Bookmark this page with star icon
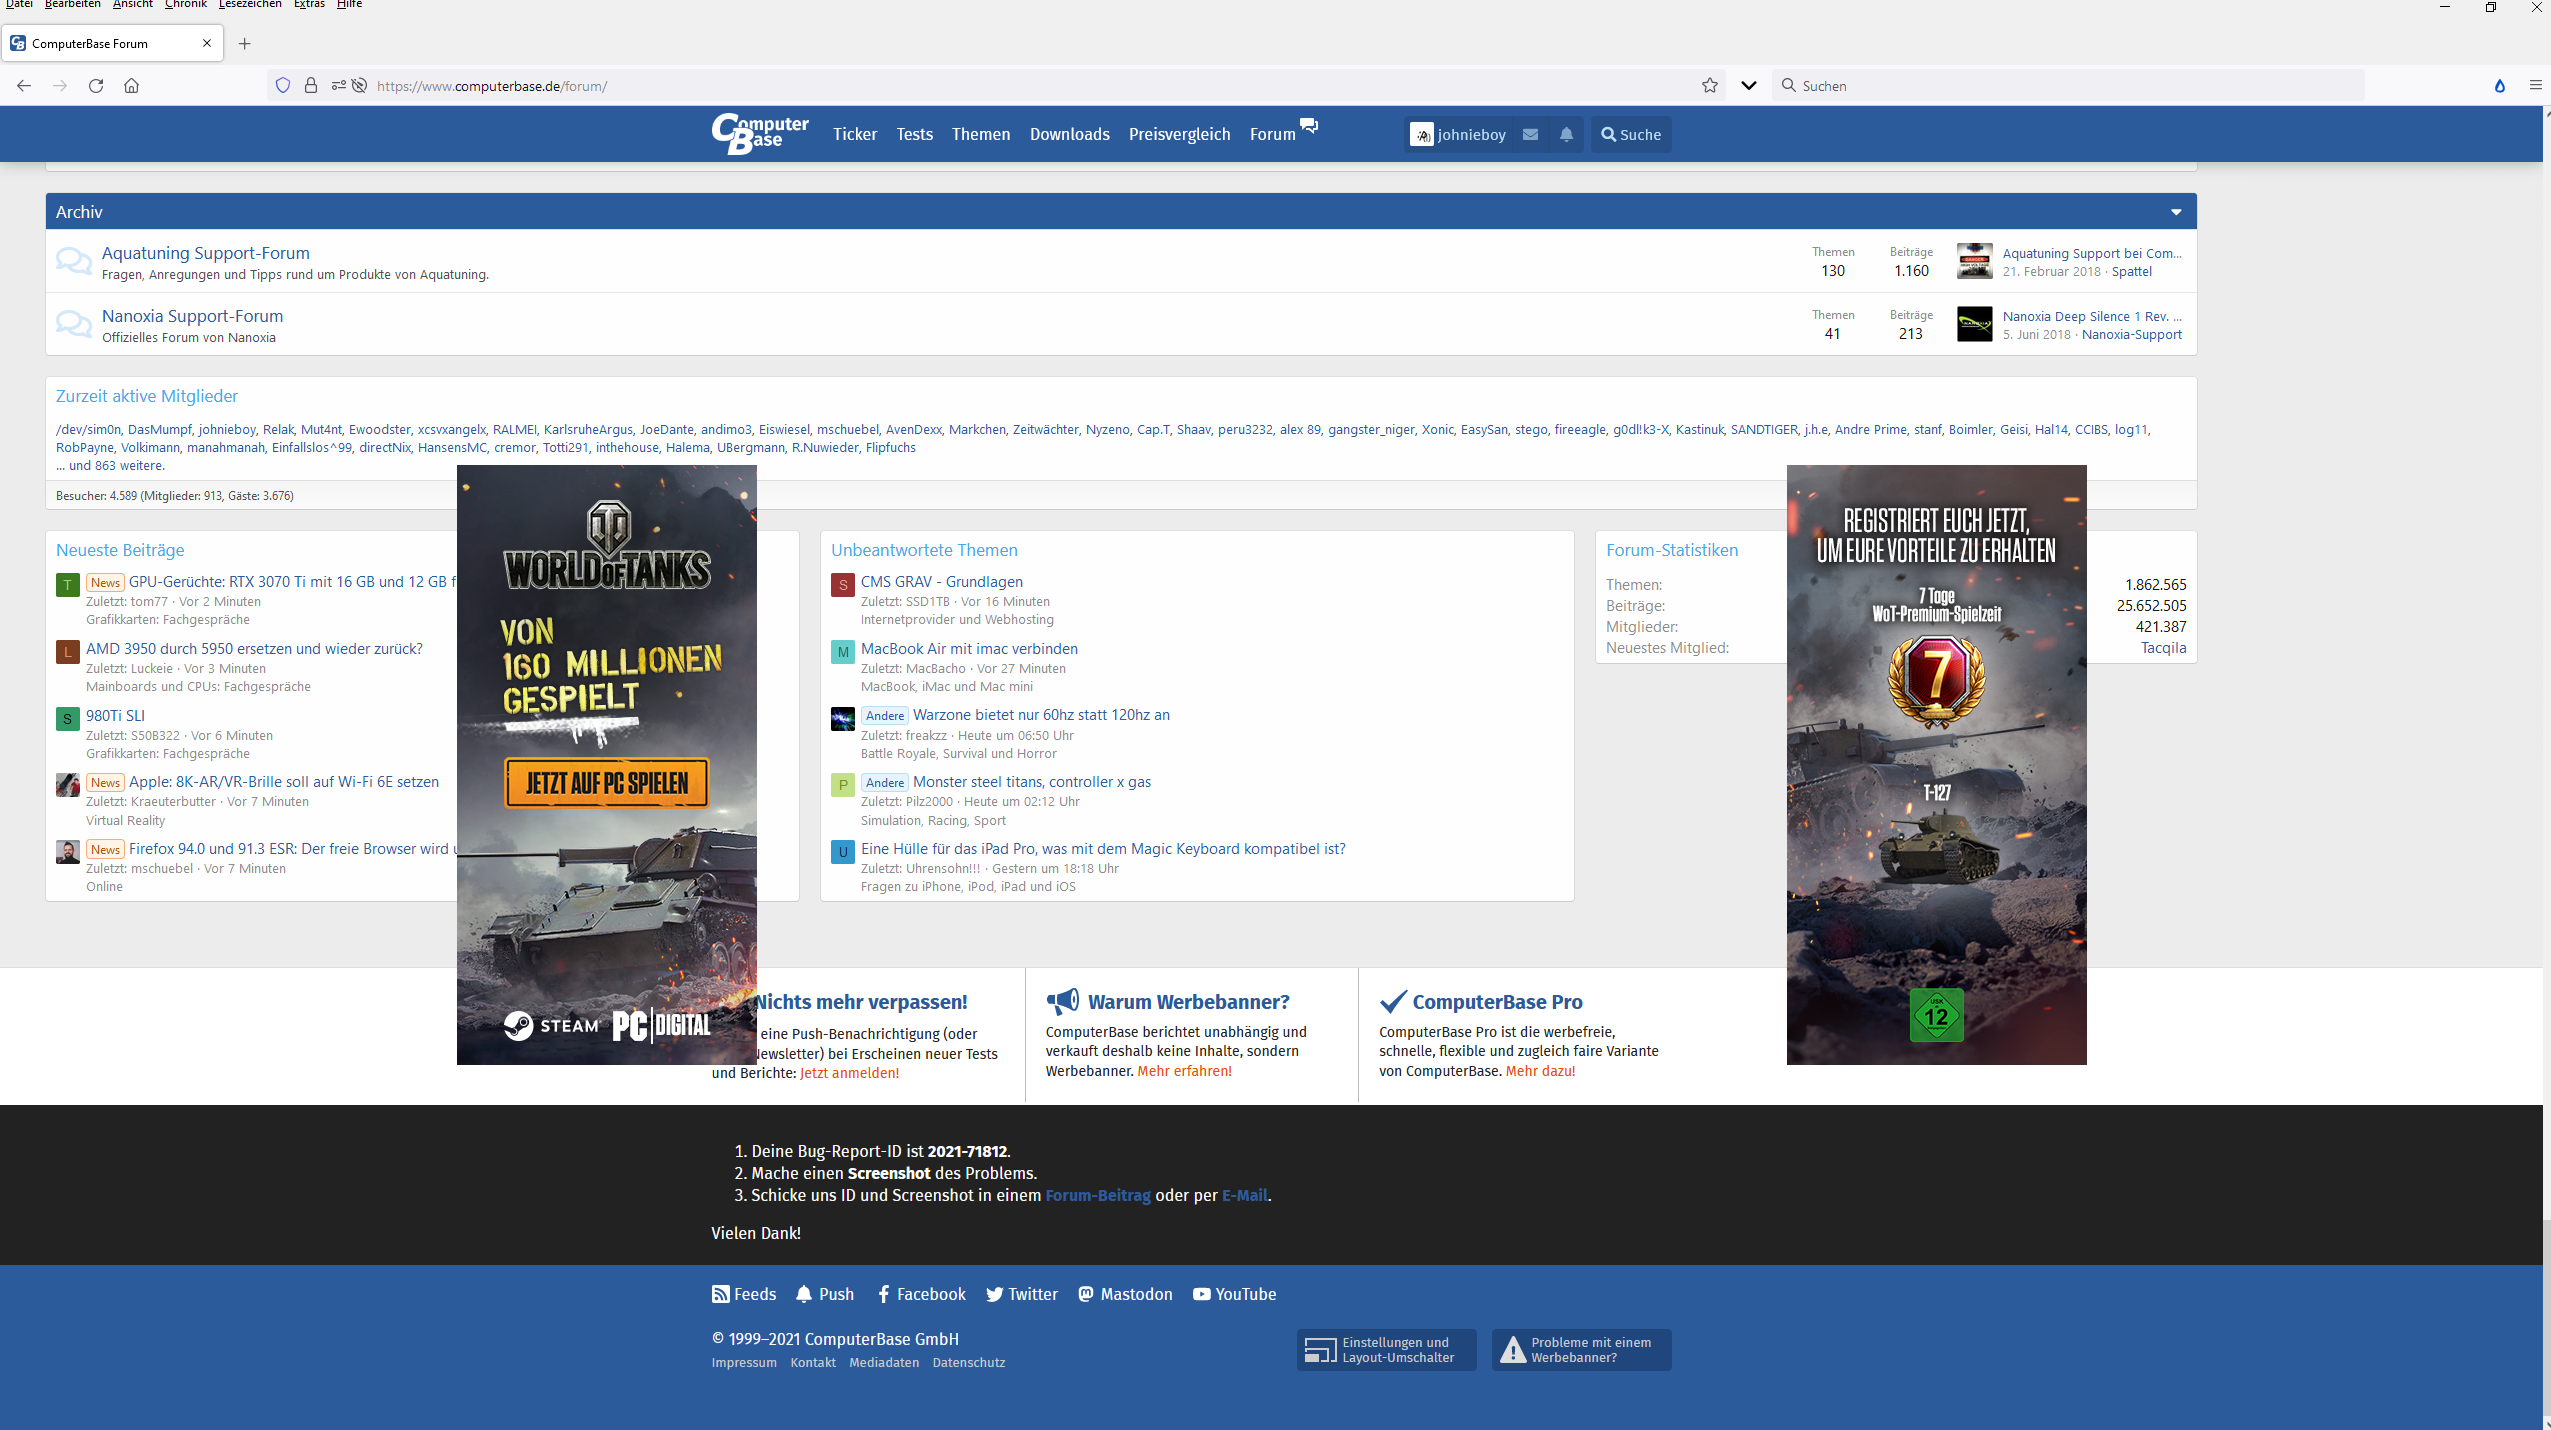Image resolution: width=2551 pixels, height=1430 pixels. pyautogui.click(x=1709, y=86)
